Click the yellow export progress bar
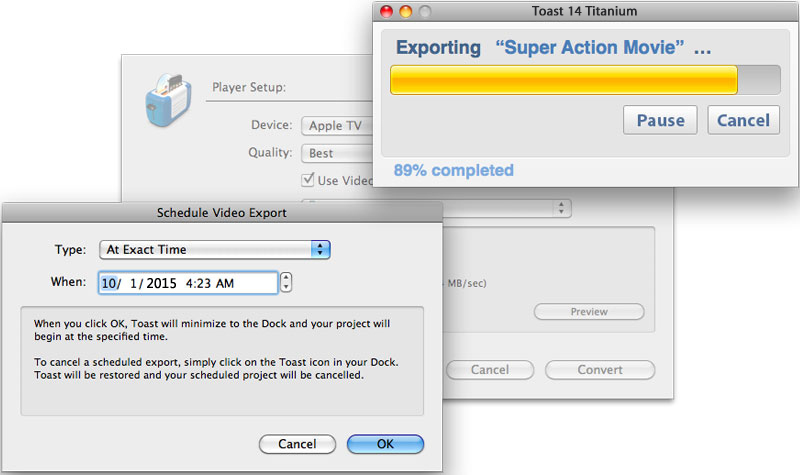800x475 pixels. 564,80
